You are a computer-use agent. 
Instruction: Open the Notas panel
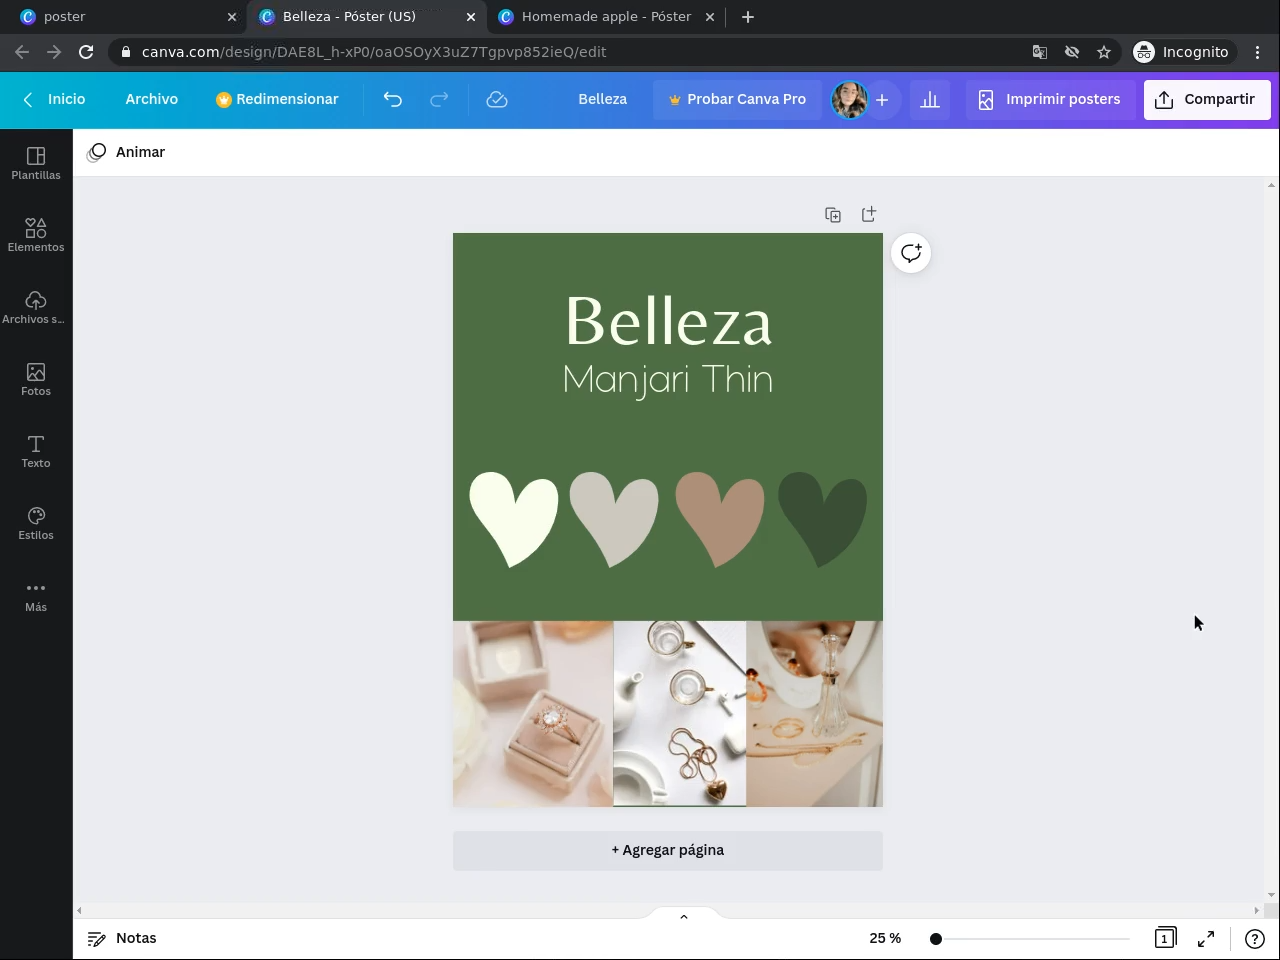coord(122,938)
